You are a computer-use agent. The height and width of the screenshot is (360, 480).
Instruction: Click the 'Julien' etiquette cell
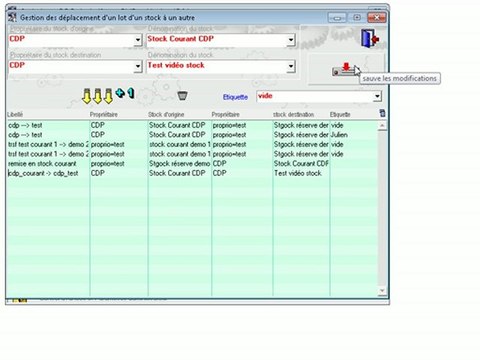(x=339, y=135)
